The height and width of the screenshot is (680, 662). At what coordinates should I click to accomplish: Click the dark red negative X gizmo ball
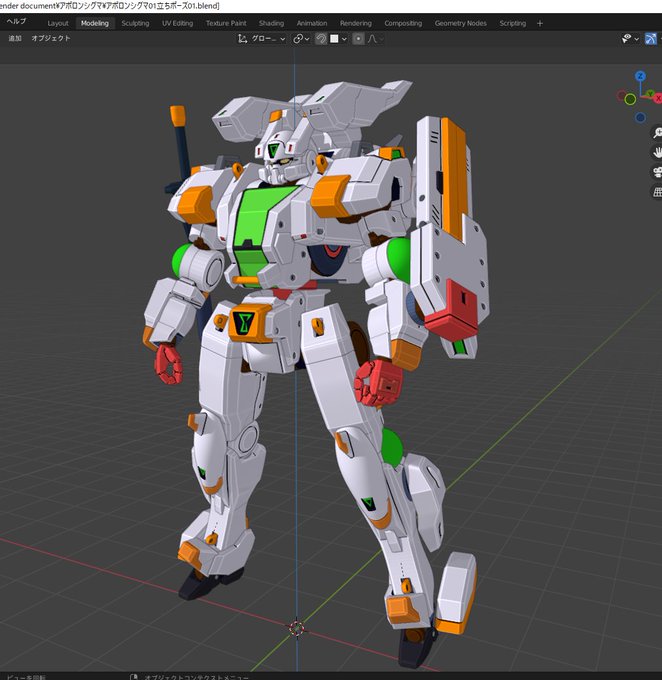(x=621, y=95)
